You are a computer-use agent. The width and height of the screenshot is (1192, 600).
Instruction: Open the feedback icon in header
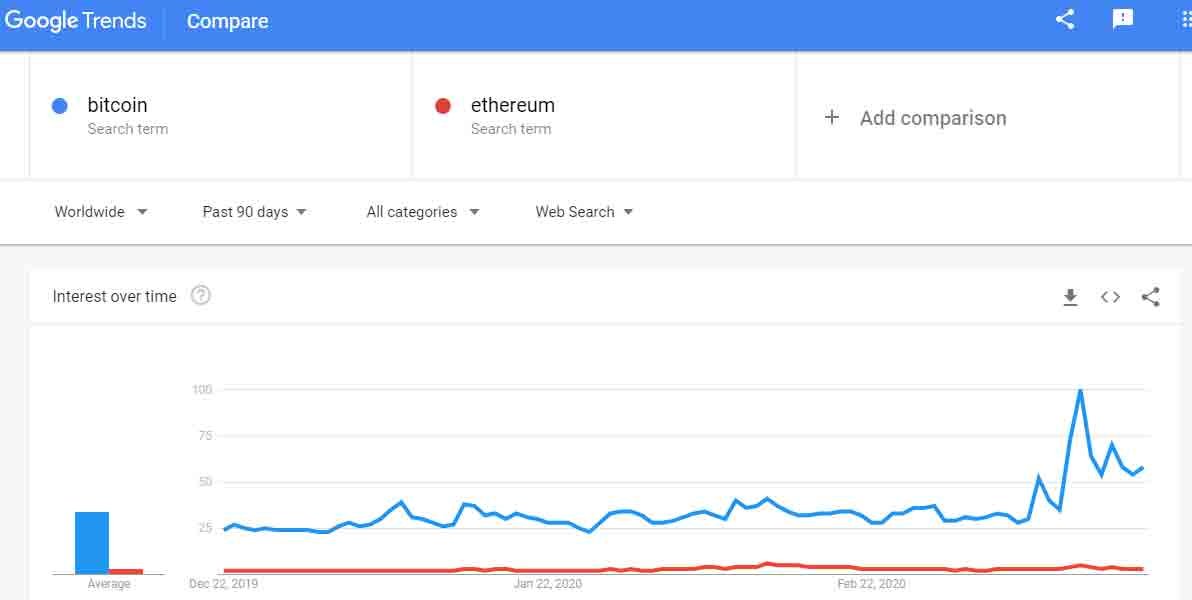click(x=1123, y=20)
